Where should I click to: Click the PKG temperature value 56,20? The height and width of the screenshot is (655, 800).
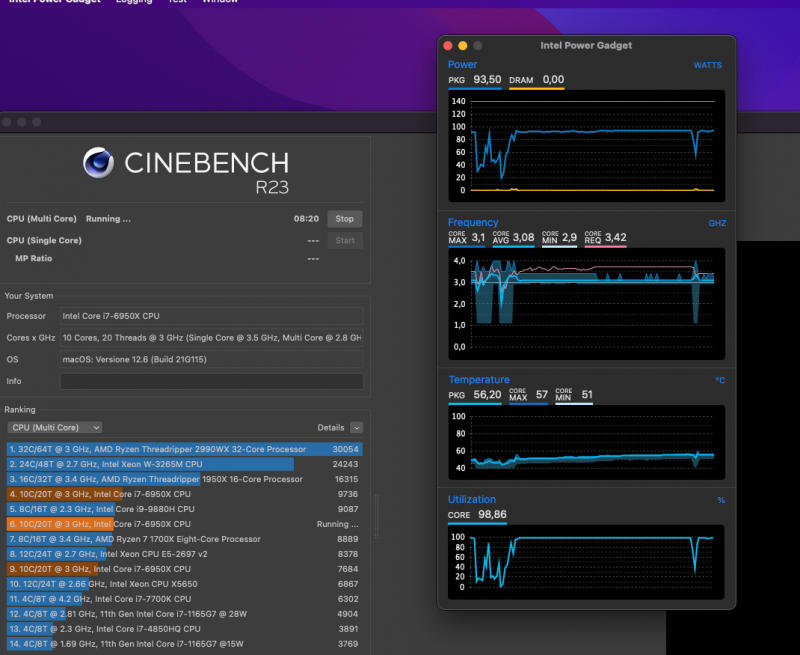click(x=487, y=394)
